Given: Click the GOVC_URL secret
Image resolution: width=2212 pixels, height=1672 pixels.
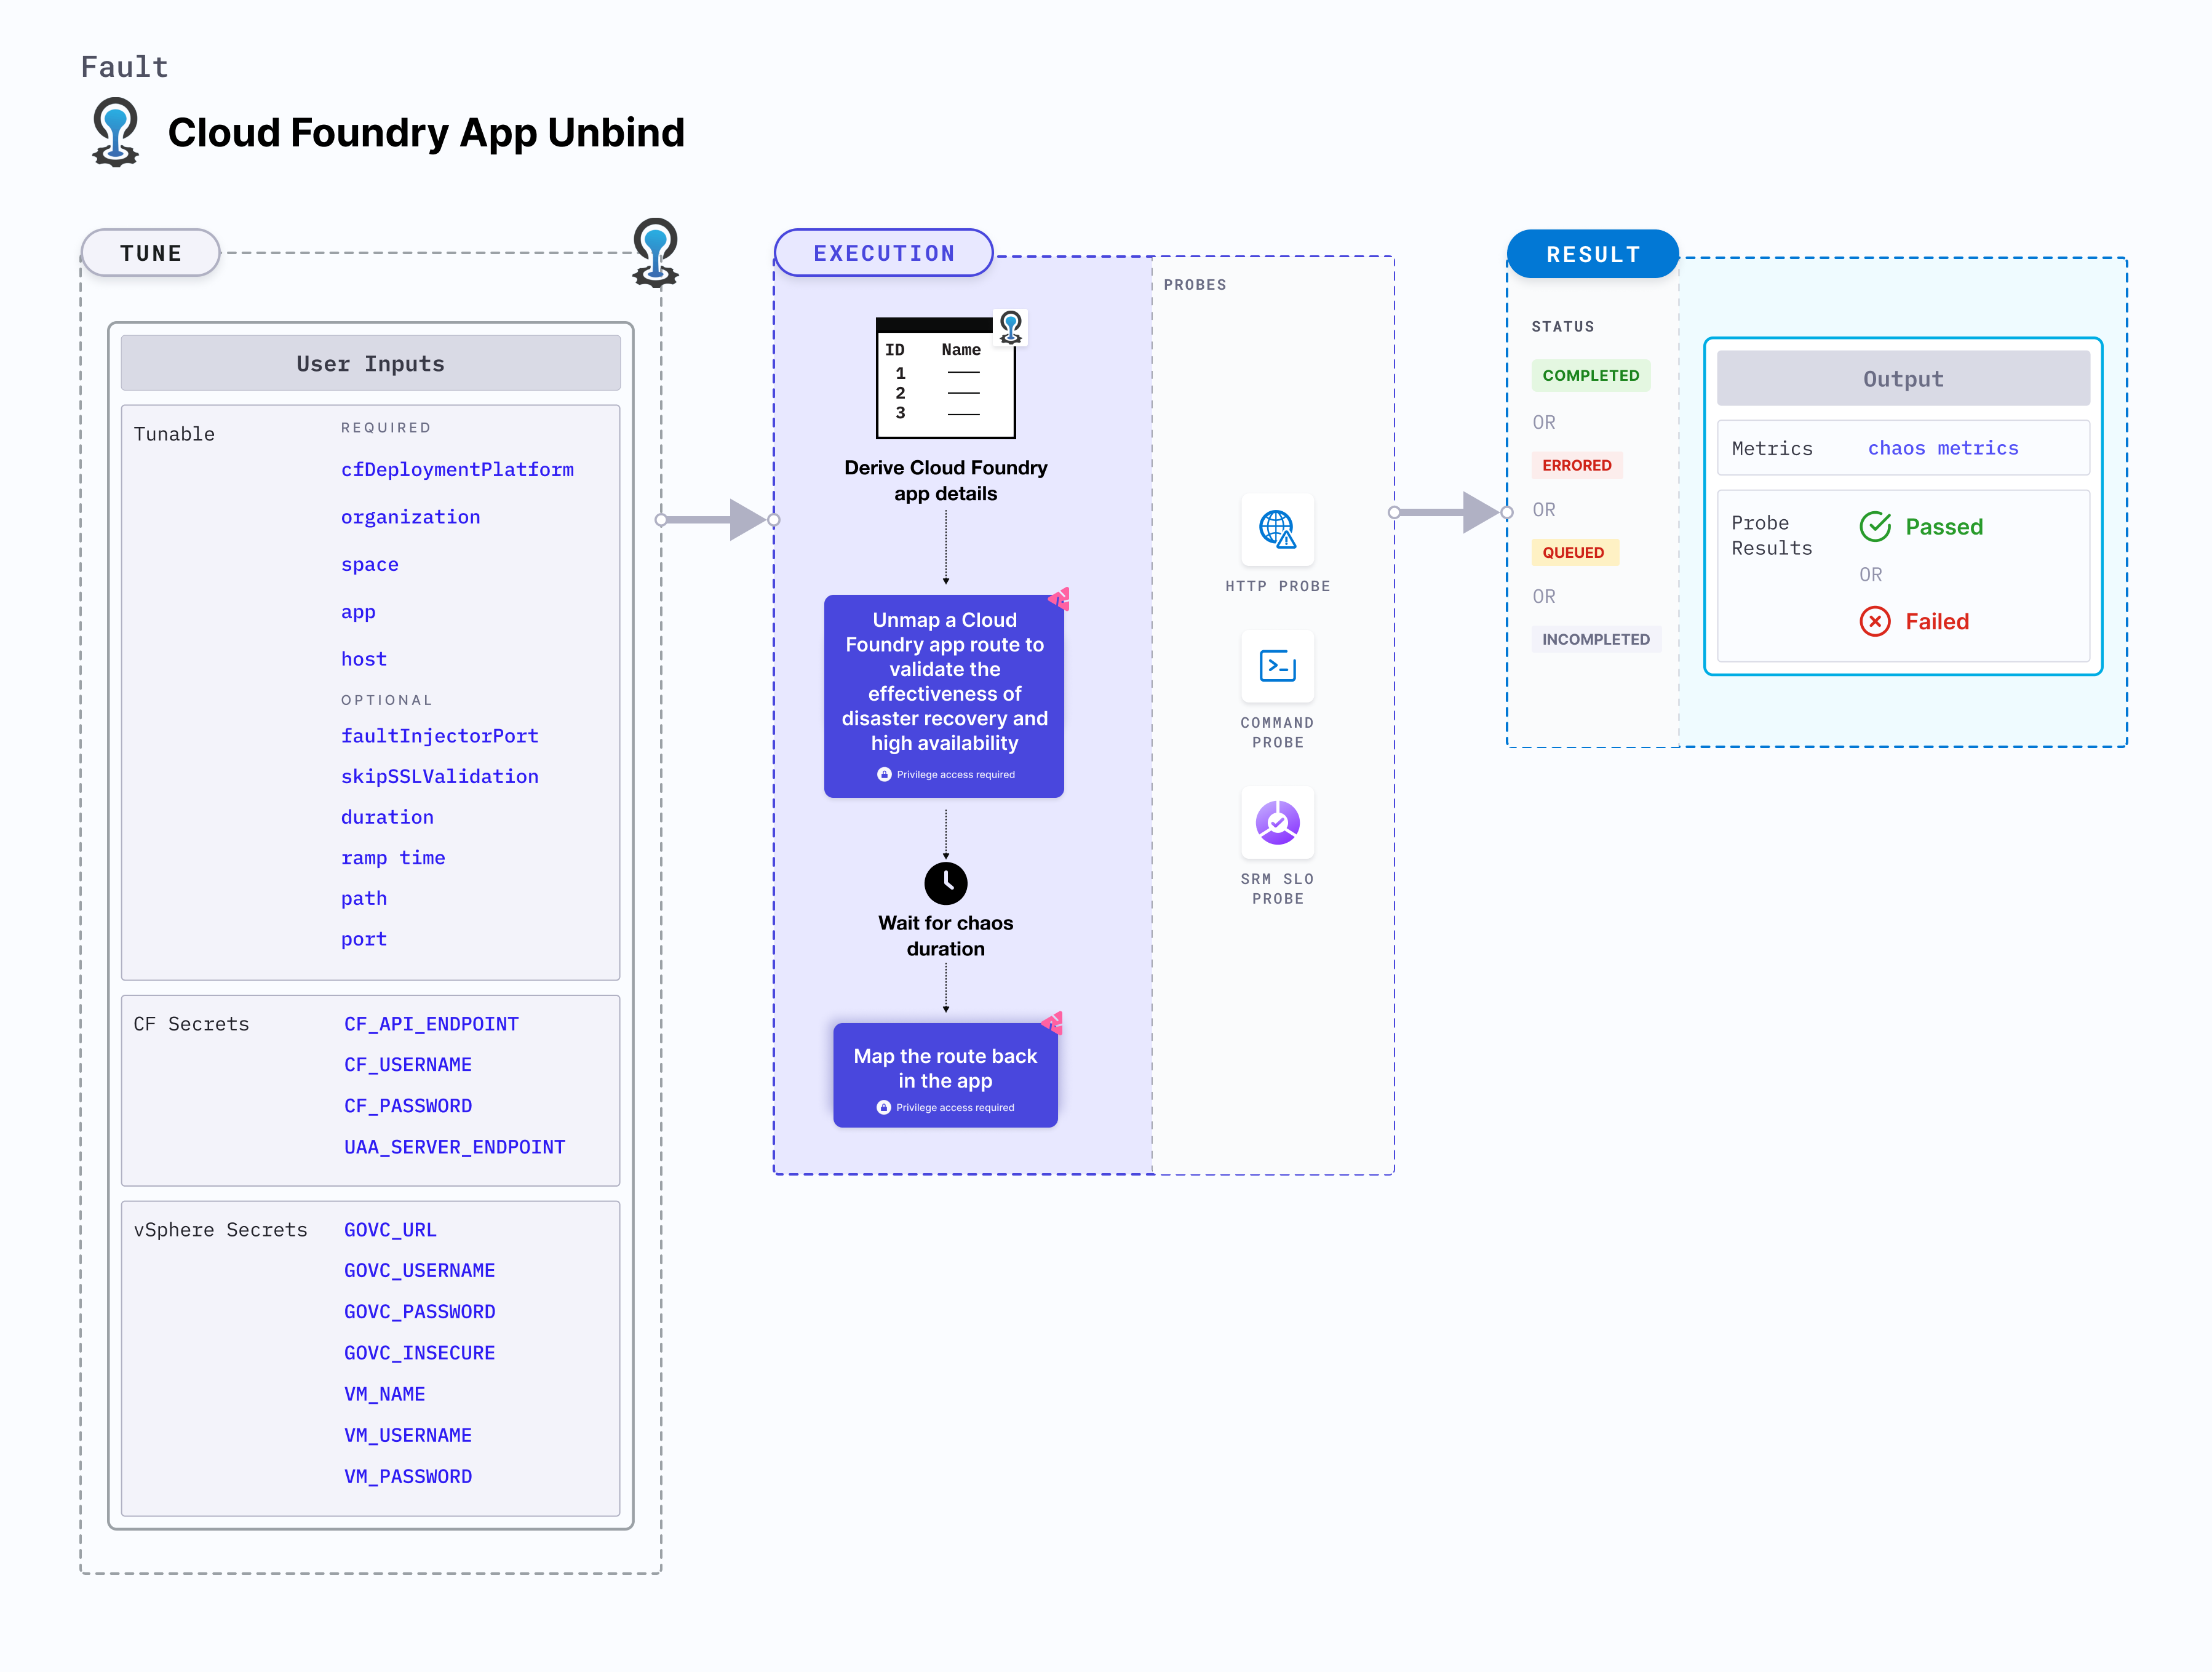Looking at the screenshot, I should (x=390, y=1230).
